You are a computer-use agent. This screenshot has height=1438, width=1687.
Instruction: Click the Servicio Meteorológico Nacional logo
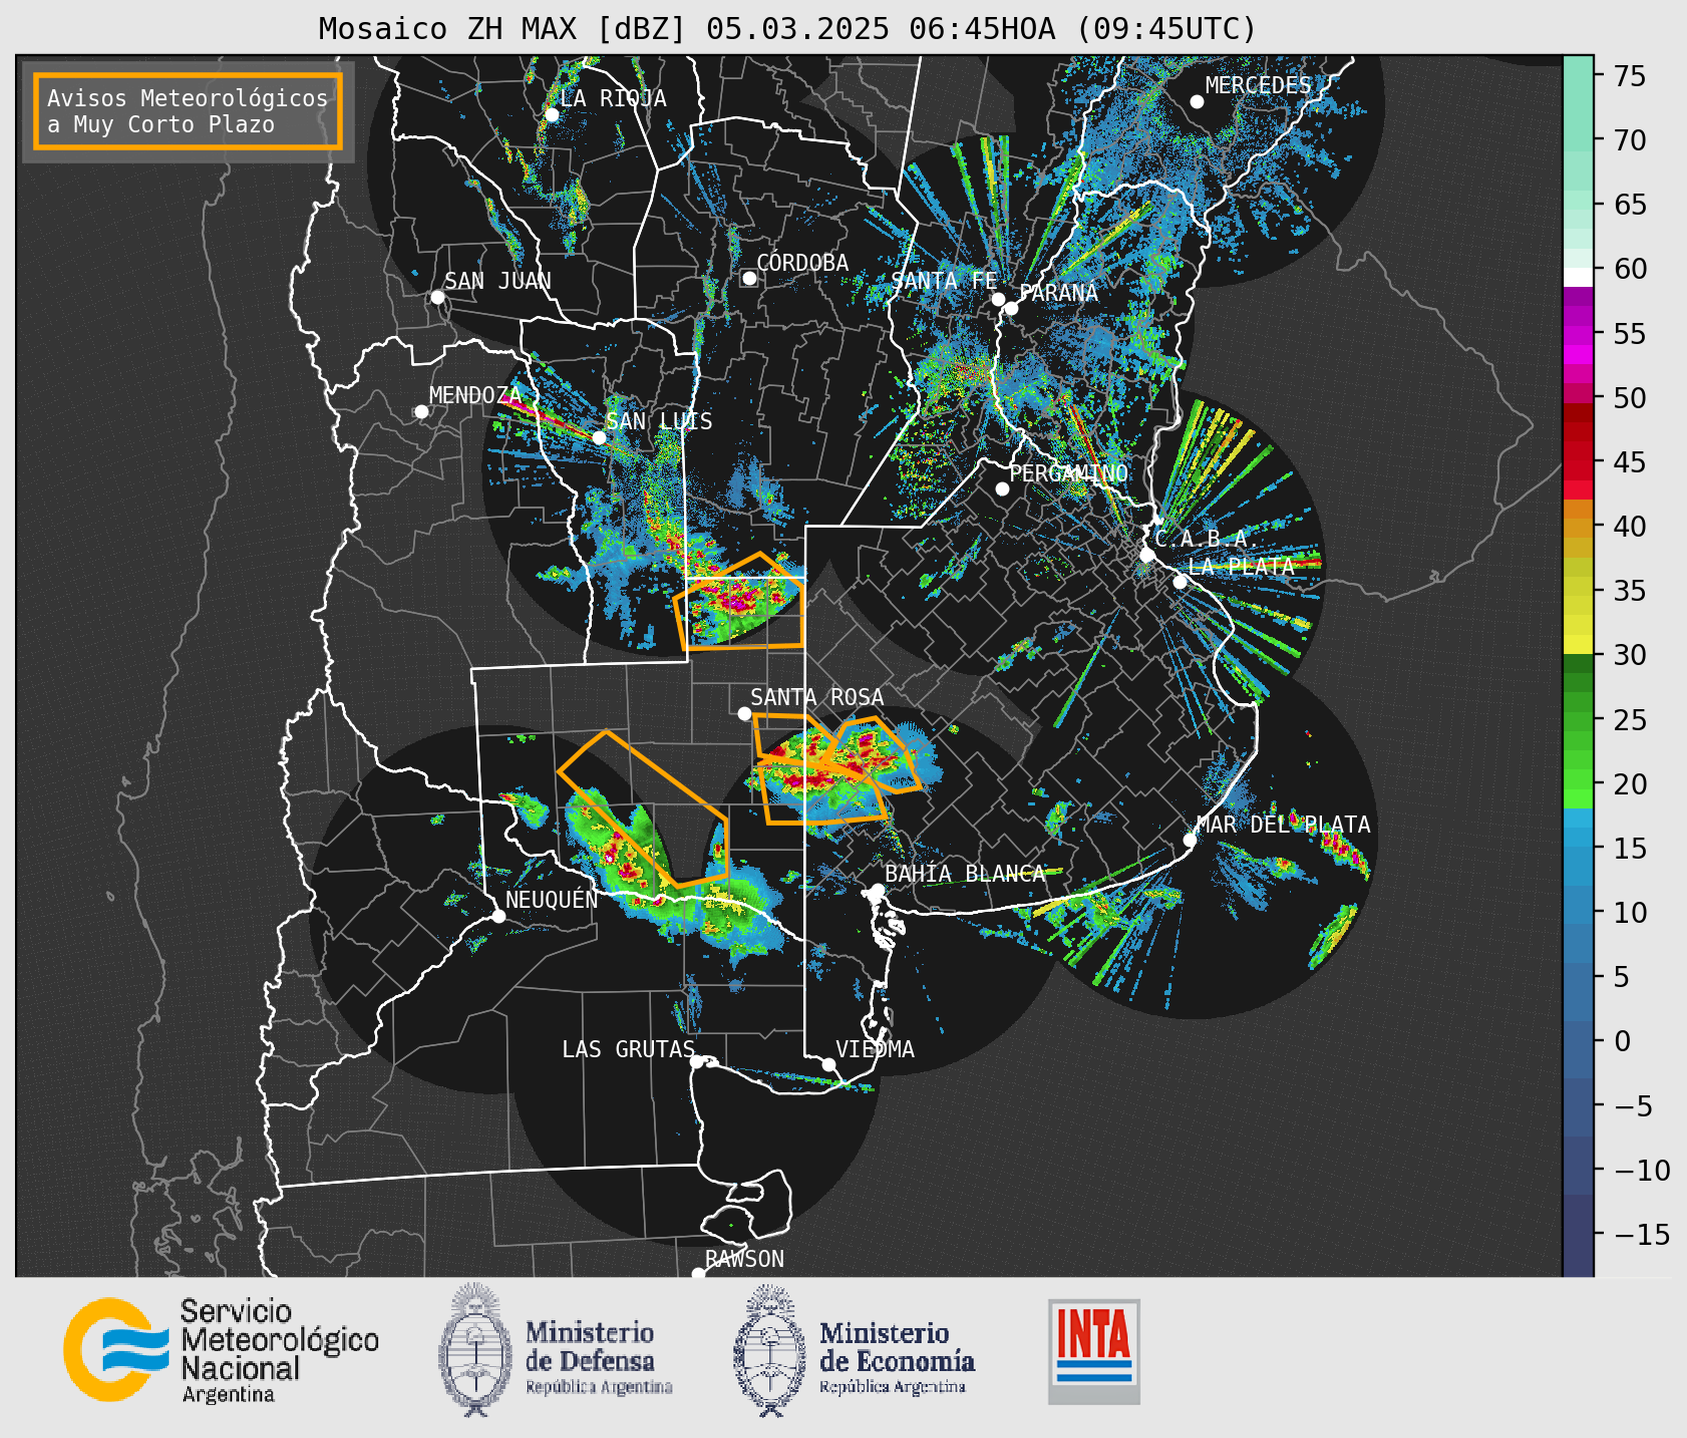coord(221,1350)
